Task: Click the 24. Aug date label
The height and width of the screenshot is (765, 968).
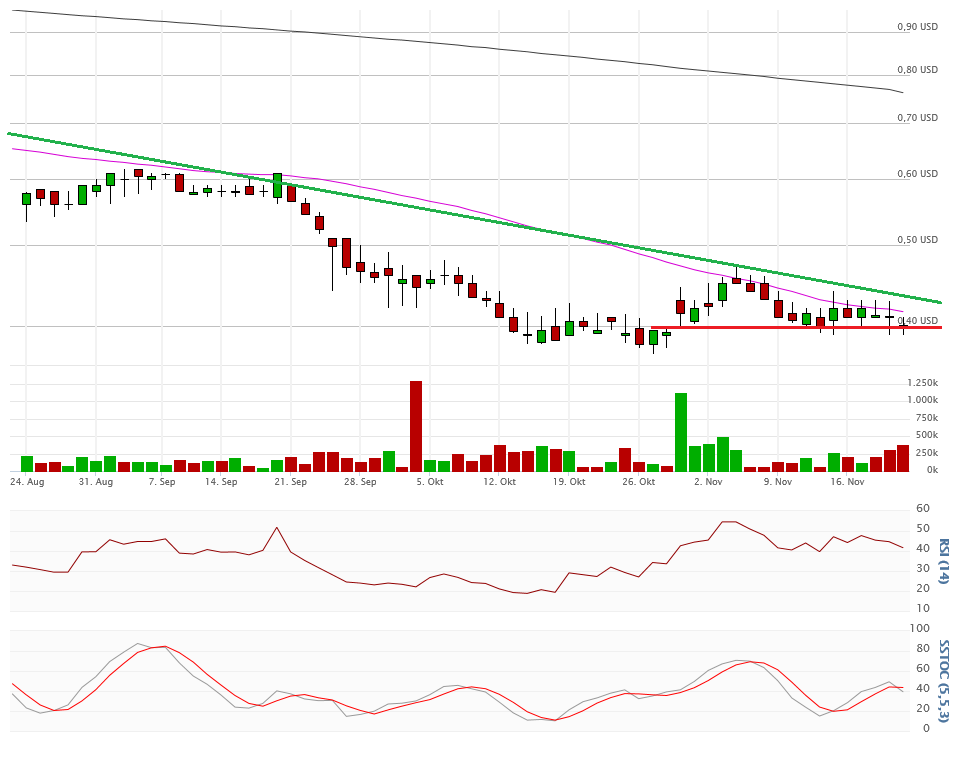Action: tap(27, 482)
